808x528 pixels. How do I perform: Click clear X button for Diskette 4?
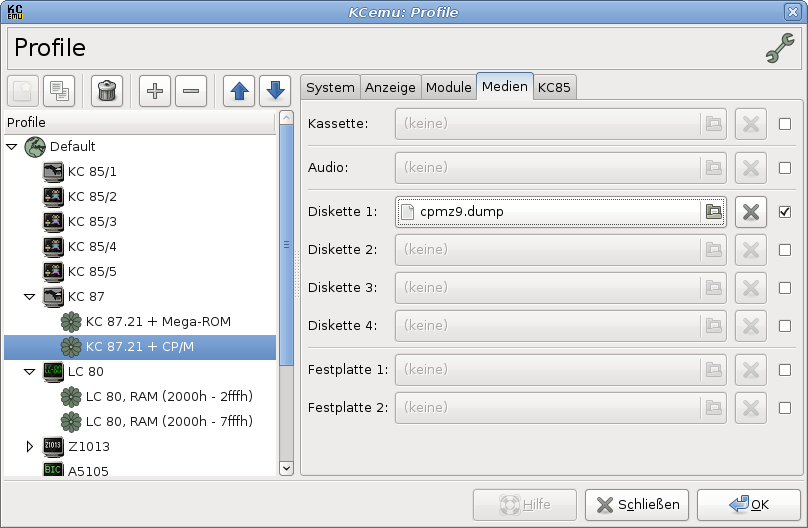[x=751, y=326]
